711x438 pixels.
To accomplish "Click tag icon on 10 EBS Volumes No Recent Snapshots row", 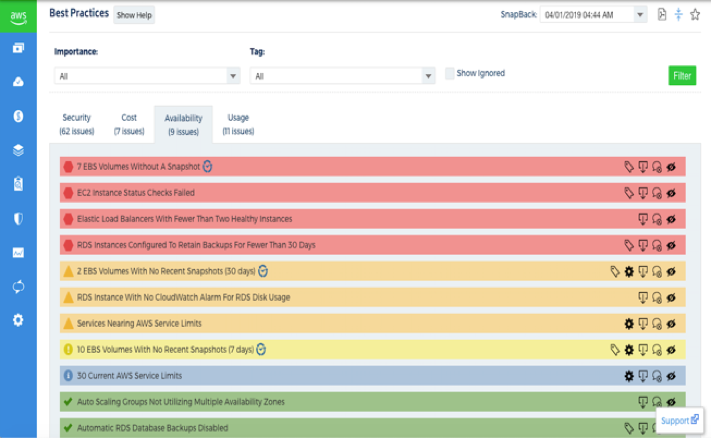I will coord(615,350).
